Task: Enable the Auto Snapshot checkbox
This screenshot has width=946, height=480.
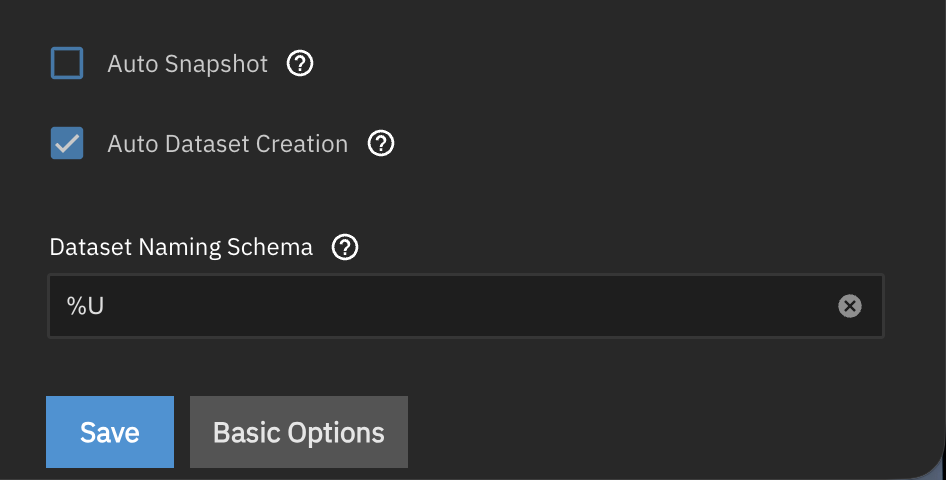Action: [x=67, y=64]
